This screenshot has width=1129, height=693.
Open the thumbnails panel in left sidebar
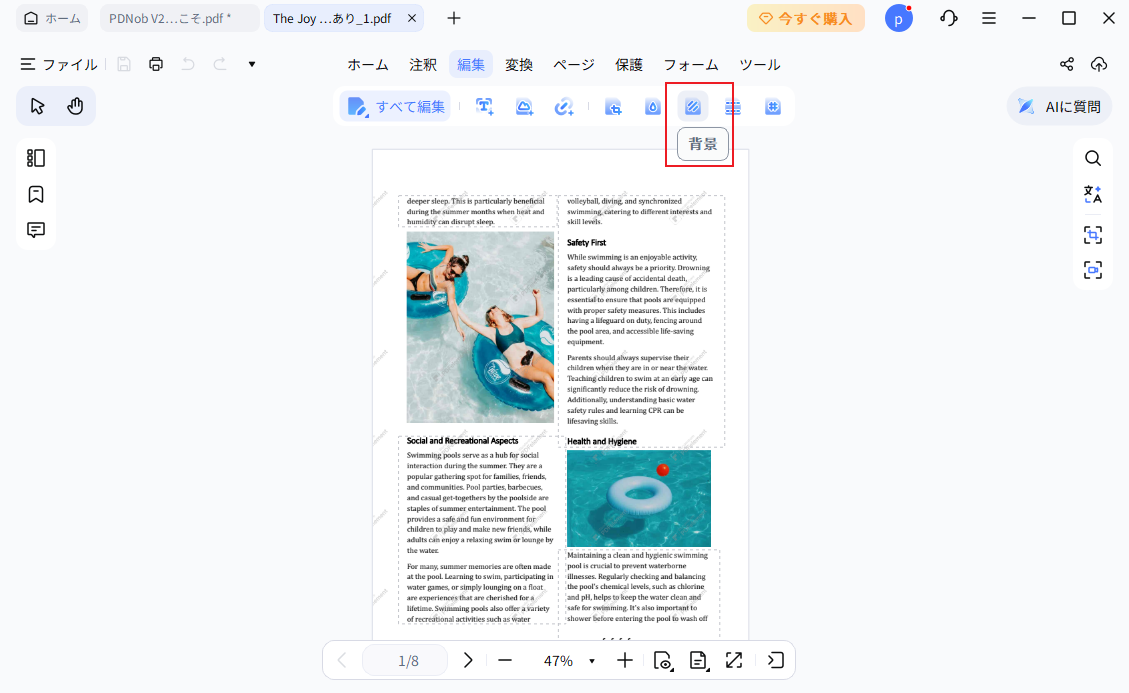tap(36, 158)
